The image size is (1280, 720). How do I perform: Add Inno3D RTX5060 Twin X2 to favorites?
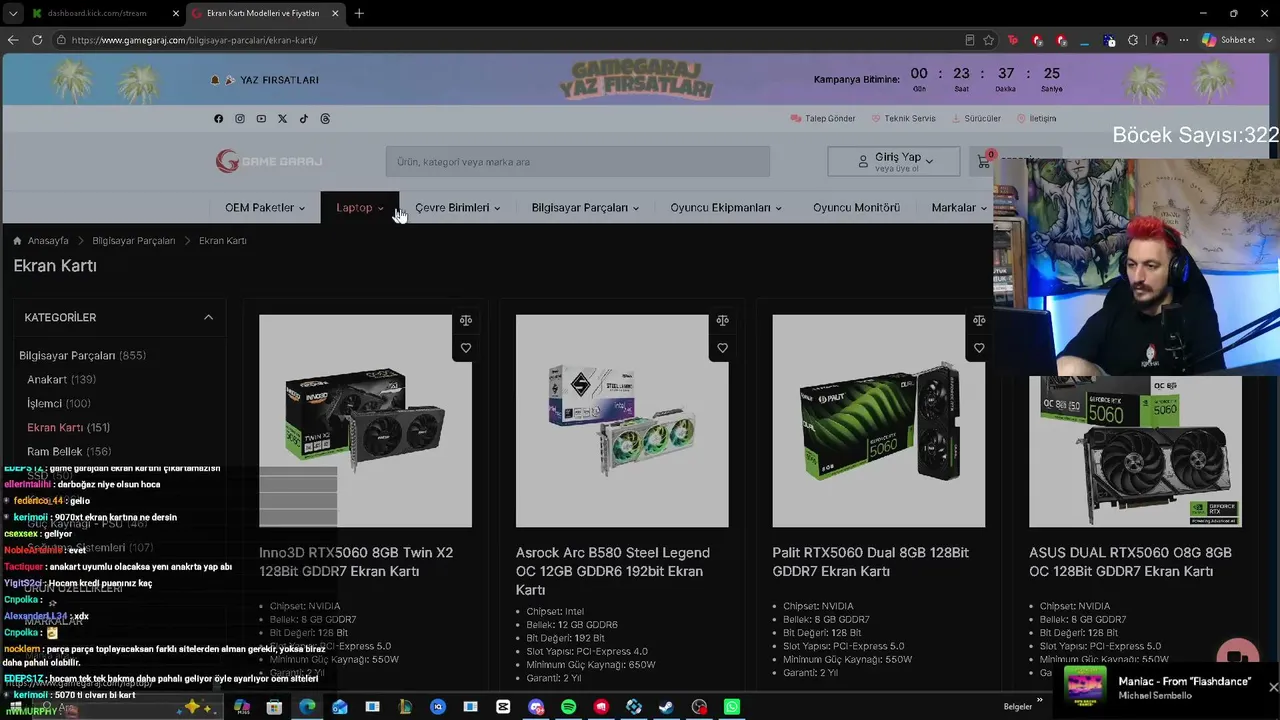(x=466, y=348)
